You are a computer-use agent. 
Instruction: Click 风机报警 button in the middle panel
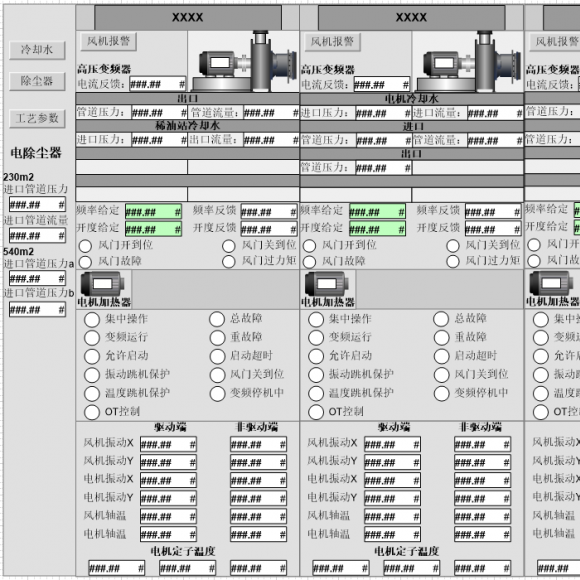point(333,42)
